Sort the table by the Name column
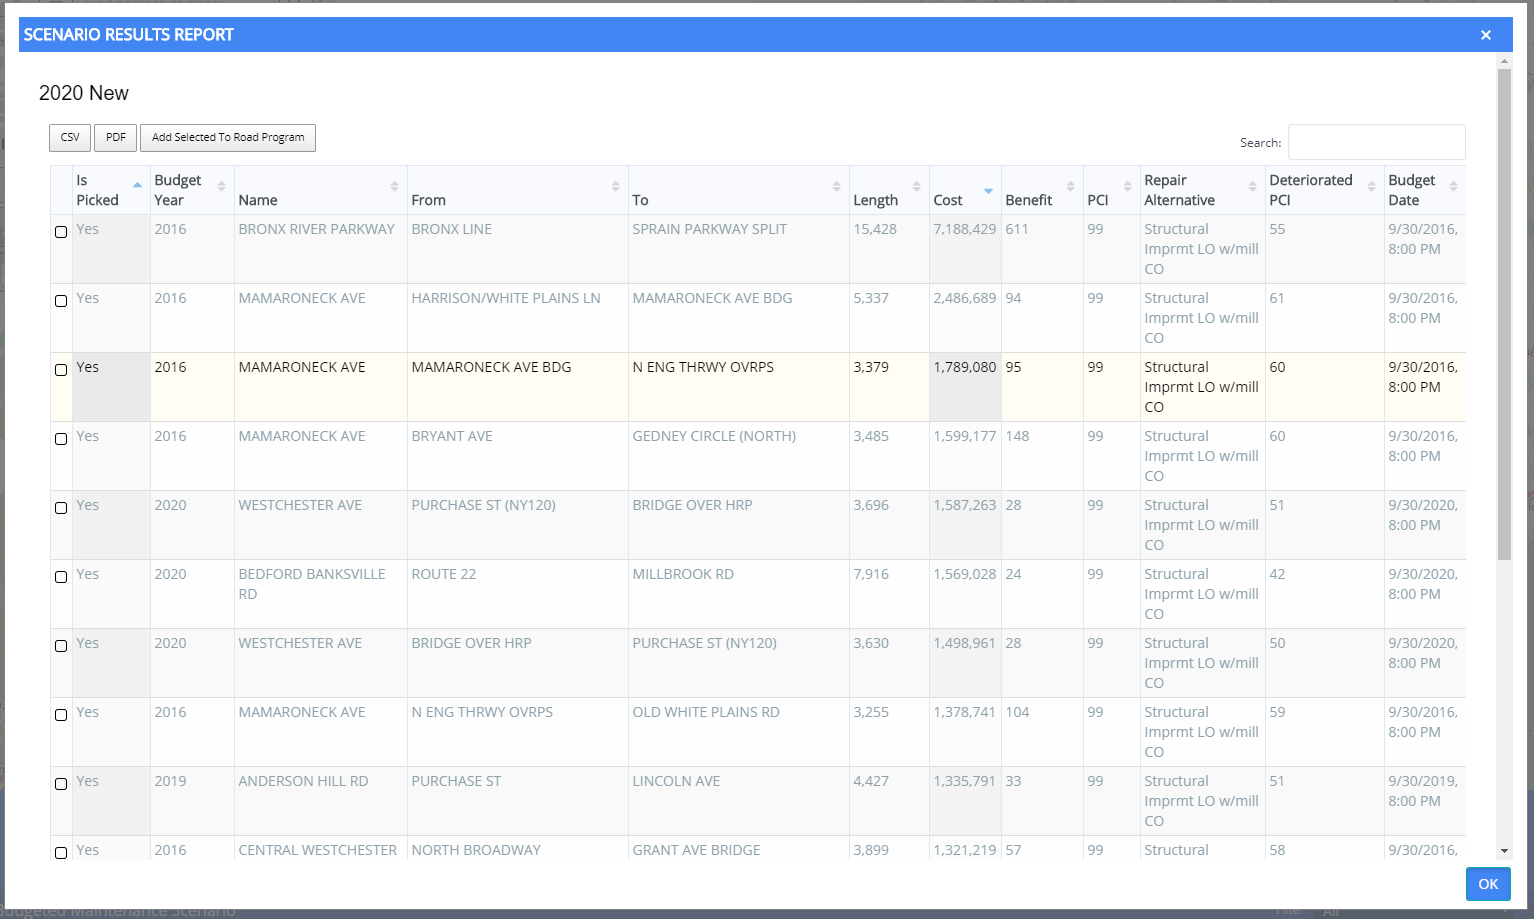This screenshot has height=919, width=1534. [x=394, y=187]
